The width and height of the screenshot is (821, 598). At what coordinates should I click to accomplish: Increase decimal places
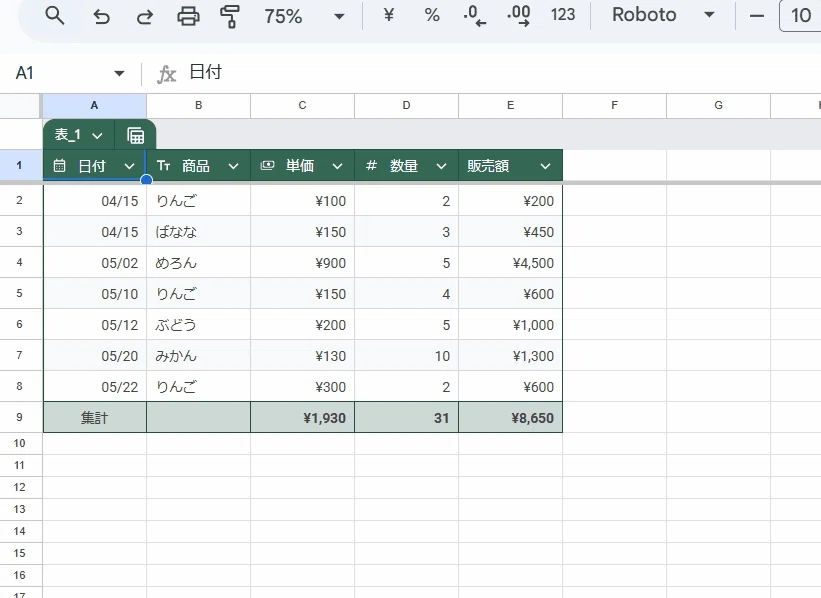pos(518,15)
